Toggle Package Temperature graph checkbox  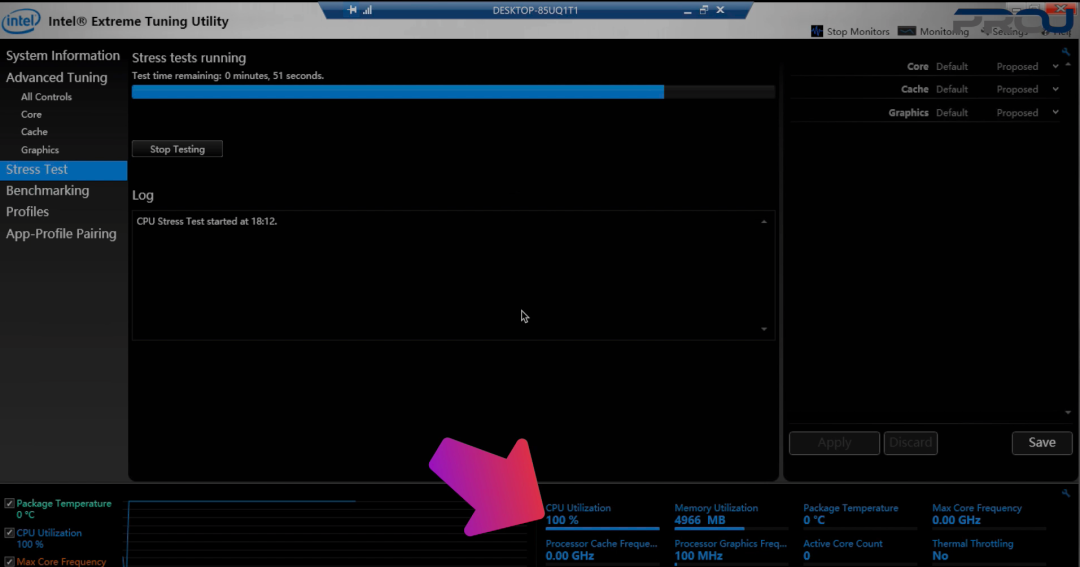[10, 504]
